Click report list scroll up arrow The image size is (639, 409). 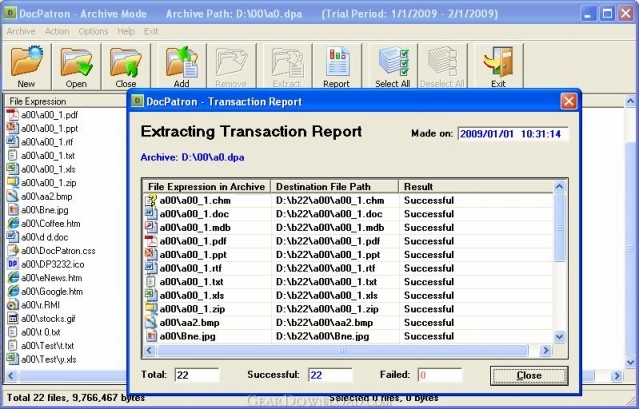(x=559, y=187)
